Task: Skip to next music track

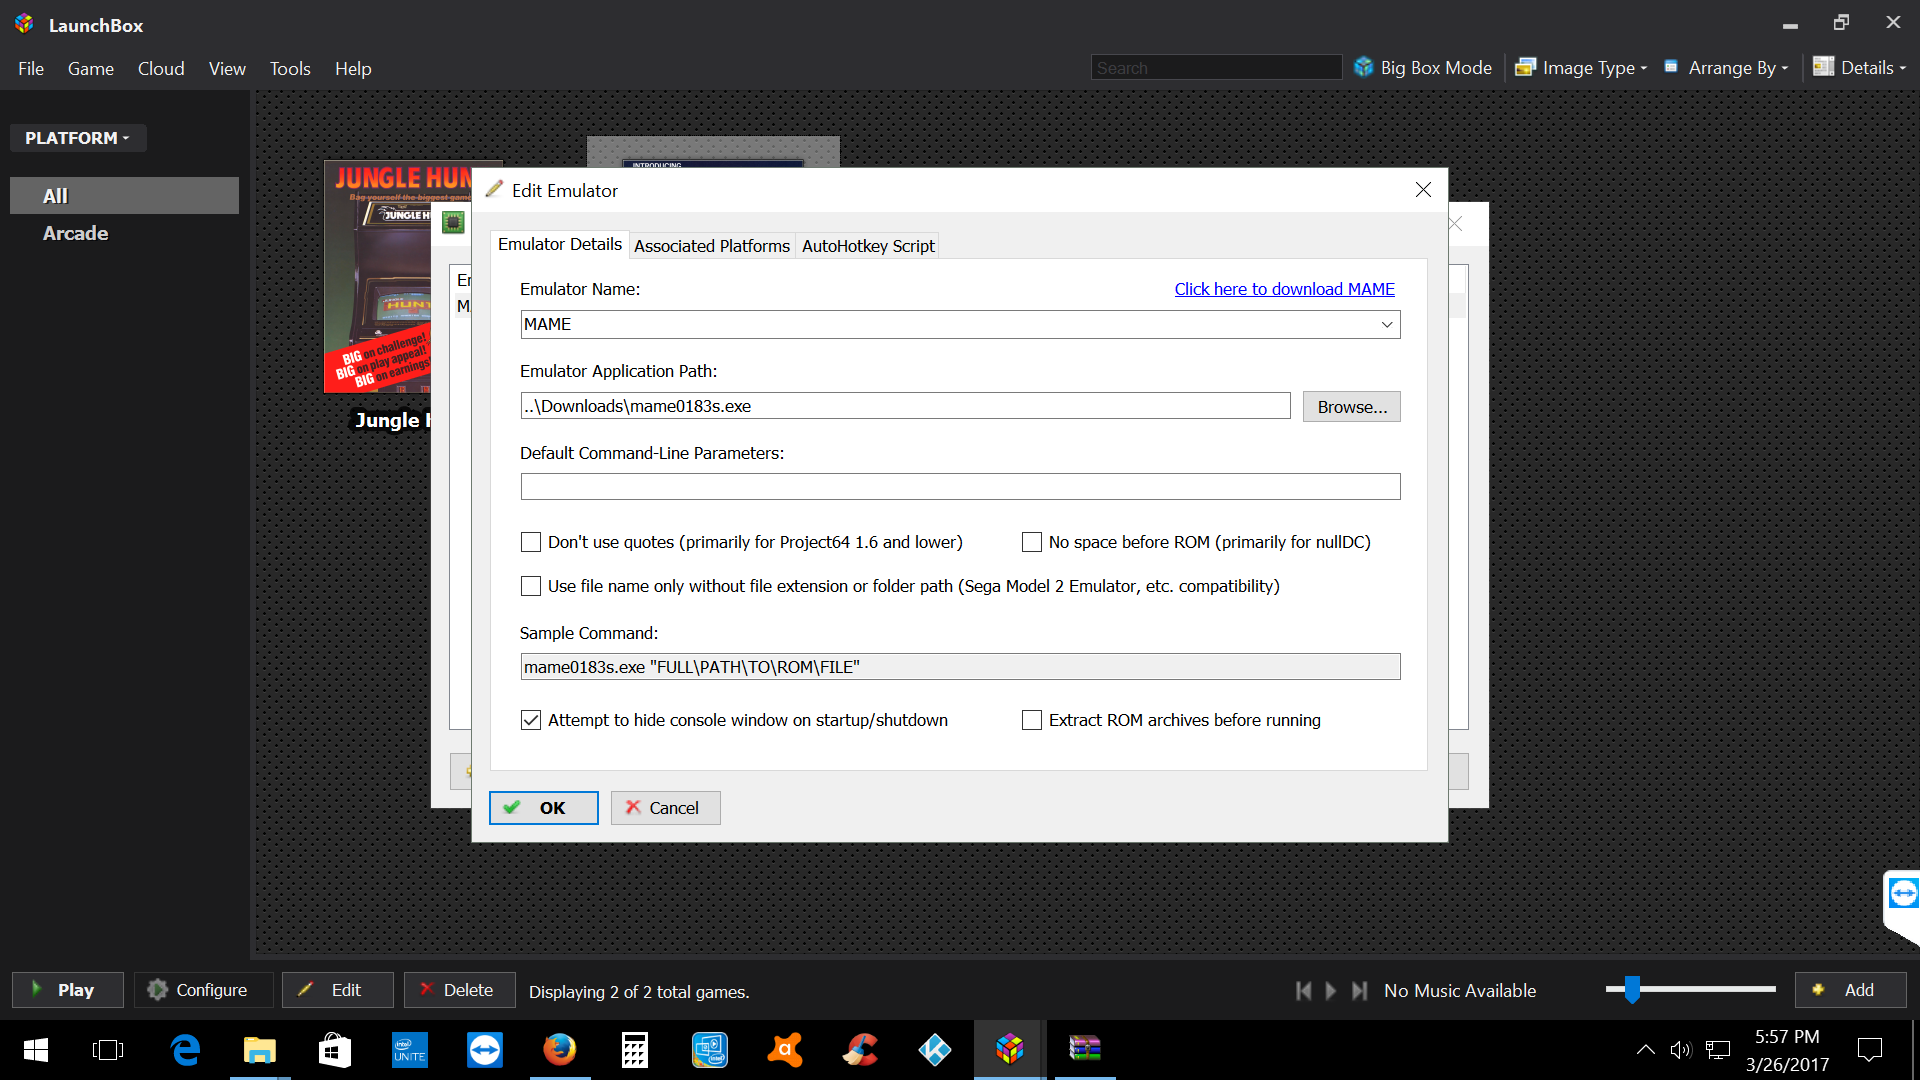Action: tap(1359, 990)
